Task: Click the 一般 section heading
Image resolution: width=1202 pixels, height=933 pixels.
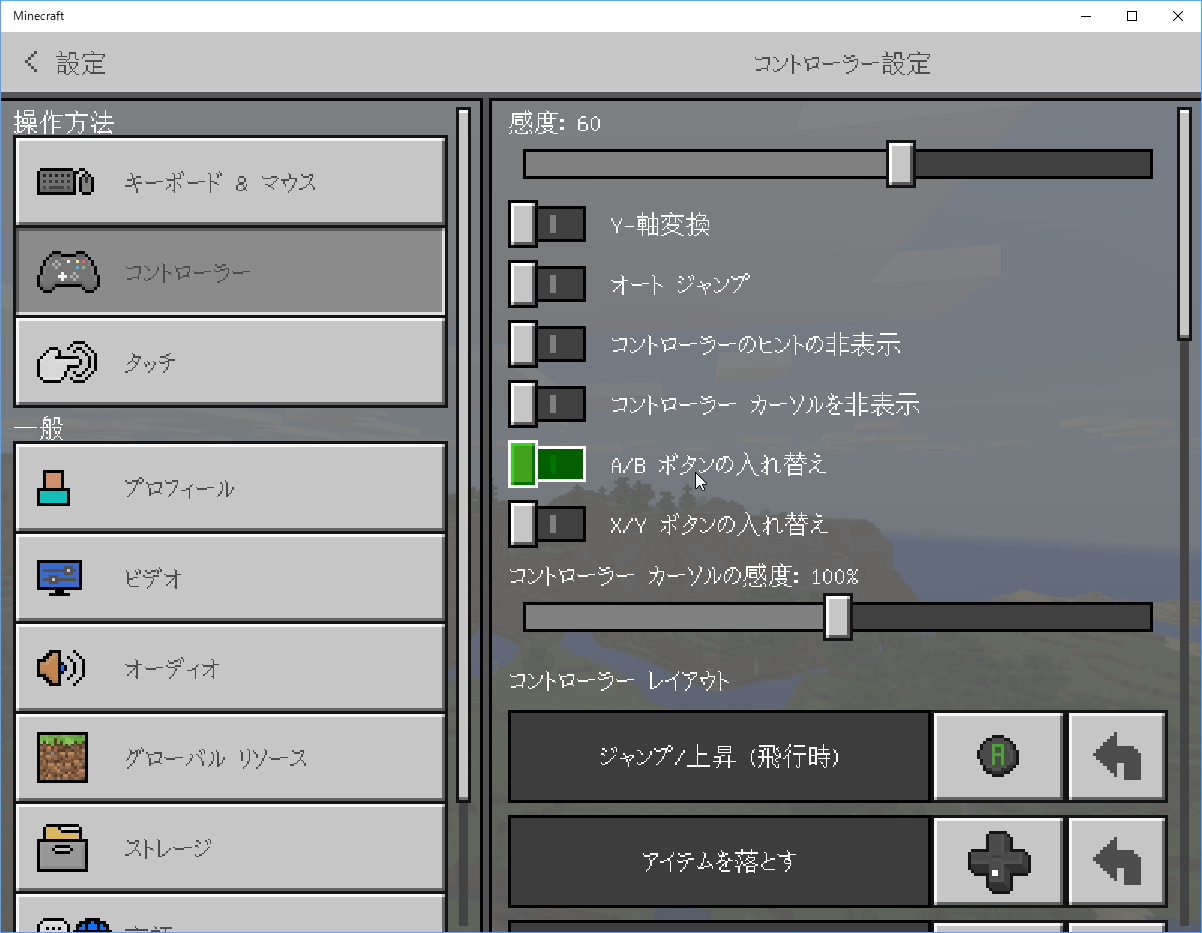Action: 38,430
